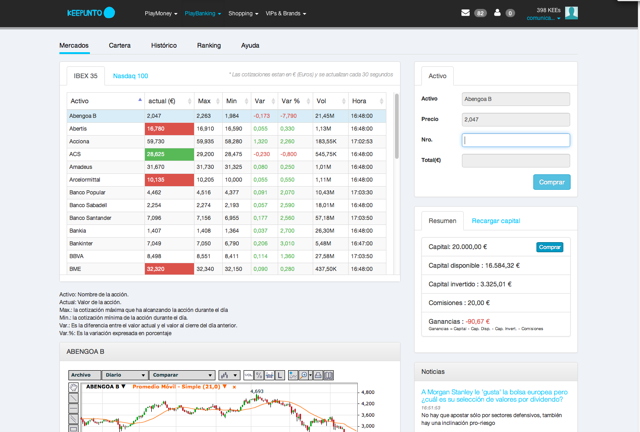
Task: Select the IBEX 35 market tab
Action: click(x=86, y=76)
